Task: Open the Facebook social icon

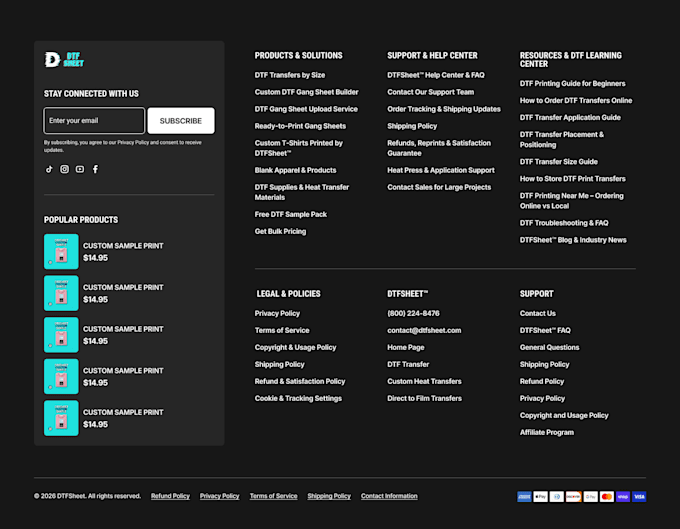Action: tap(95, 169)
